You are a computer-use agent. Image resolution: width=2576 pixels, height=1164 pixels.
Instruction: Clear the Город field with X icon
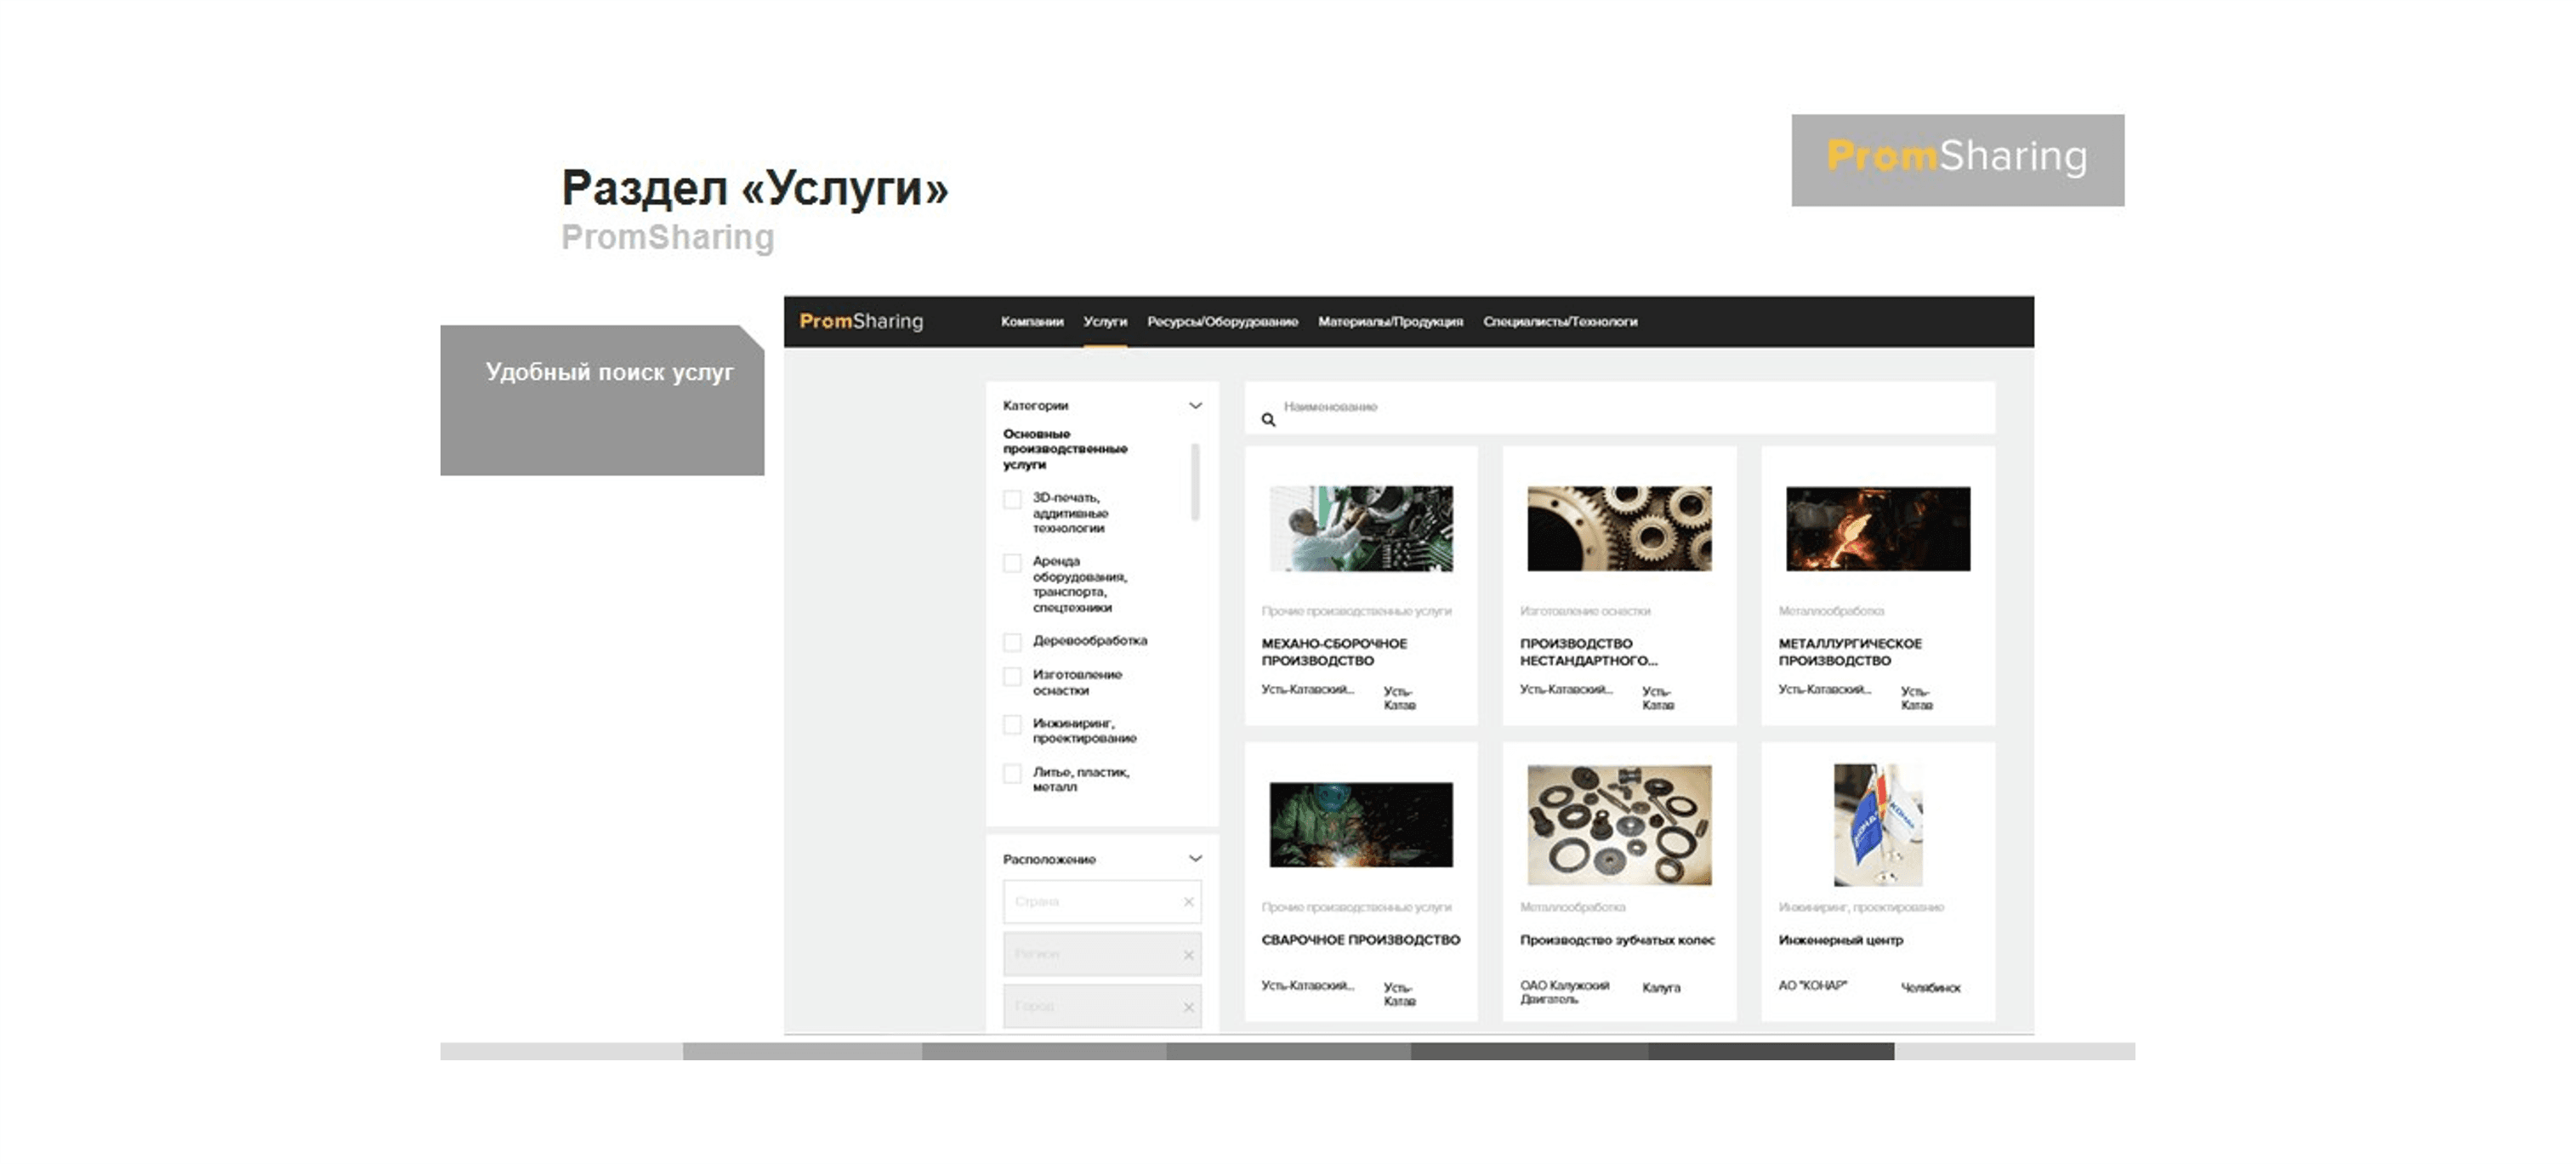point(1189,1007)
